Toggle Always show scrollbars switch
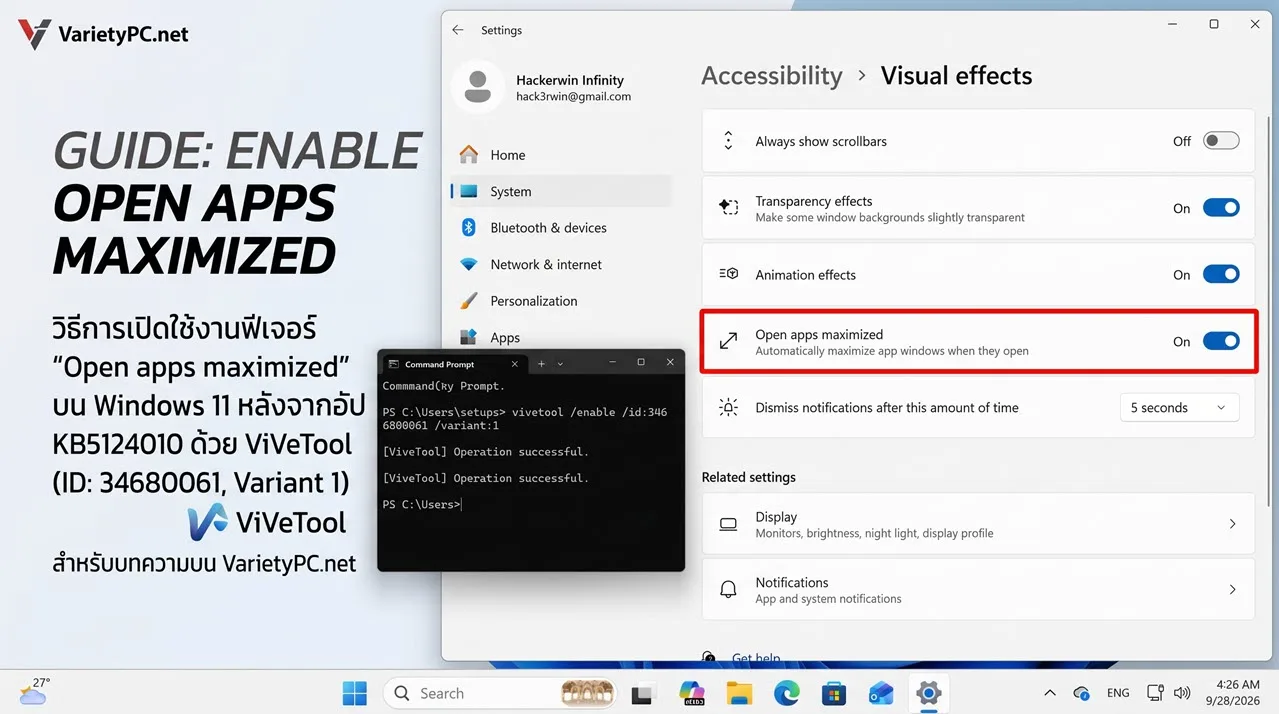The image size is (1279, 714). (x=1221, y=141)
